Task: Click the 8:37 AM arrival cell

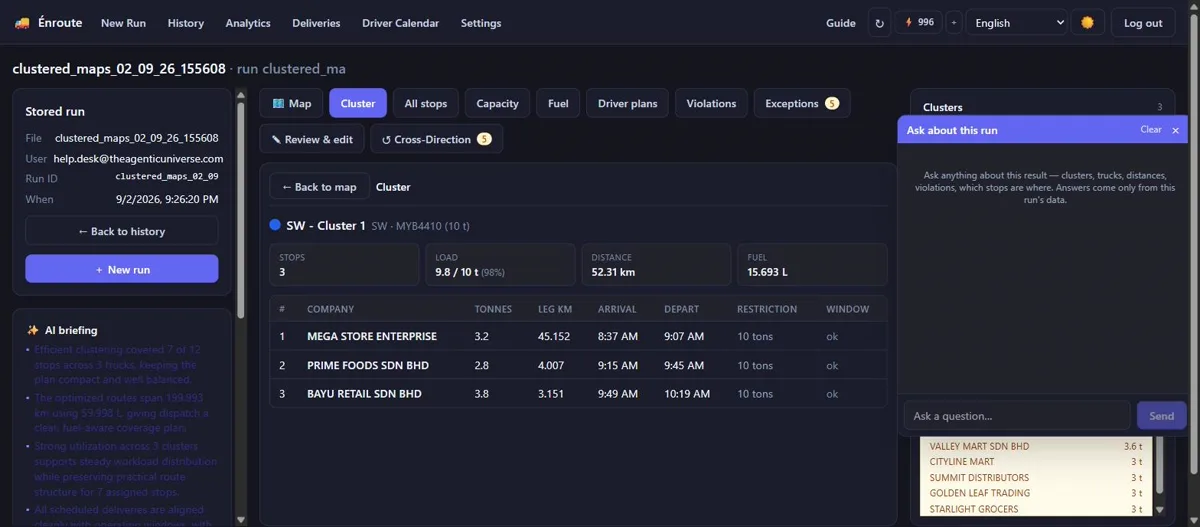Action: coord(617,337)
